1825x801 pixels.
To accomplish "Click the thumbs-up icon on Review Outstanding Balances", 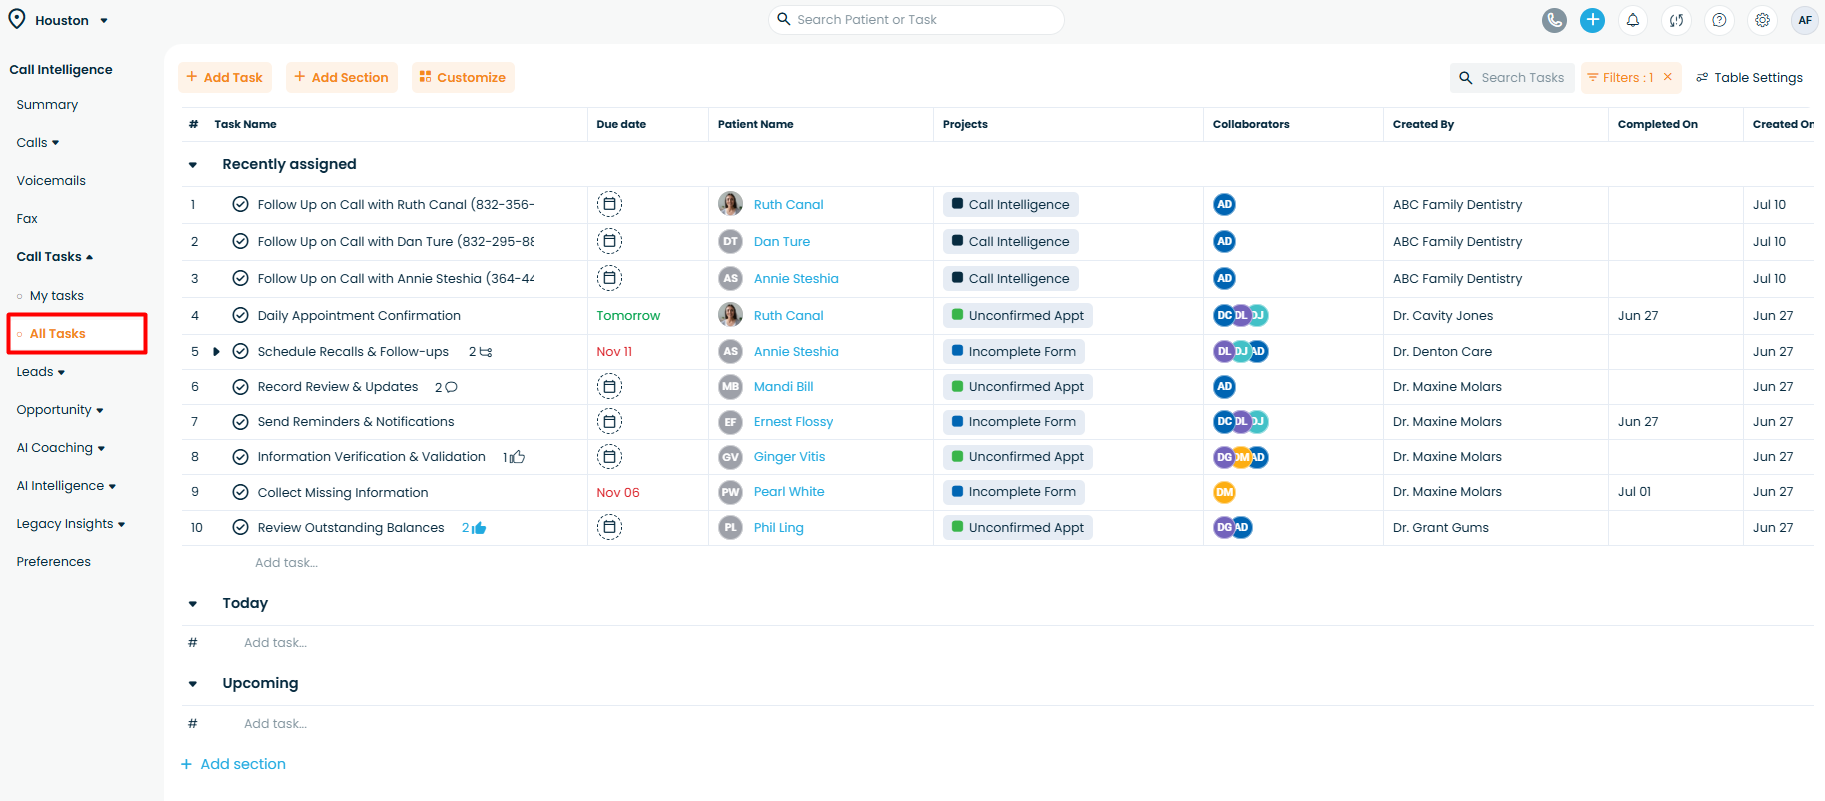I will [479, 528].
